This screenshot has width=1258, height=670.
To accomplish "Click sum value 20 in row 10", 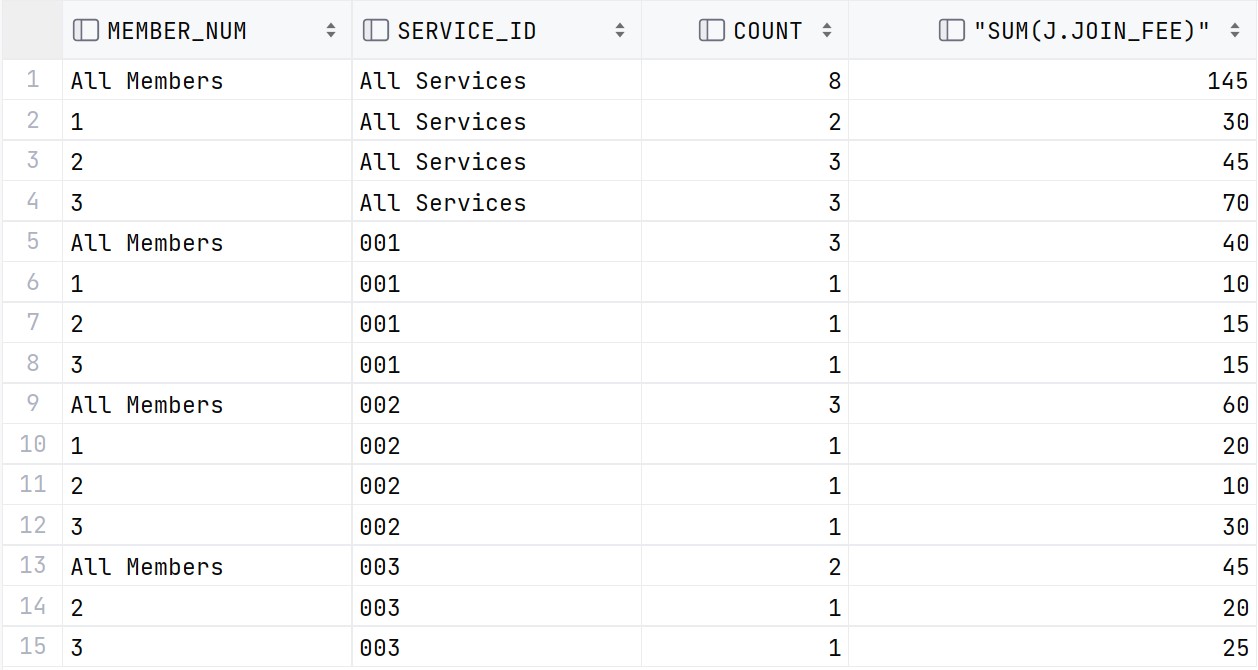I will [1053, 445].
